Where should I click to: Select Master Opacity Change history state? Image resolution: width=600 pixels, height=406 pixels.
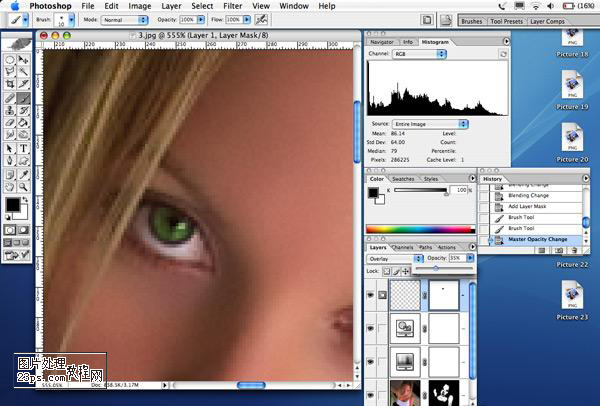535,240
